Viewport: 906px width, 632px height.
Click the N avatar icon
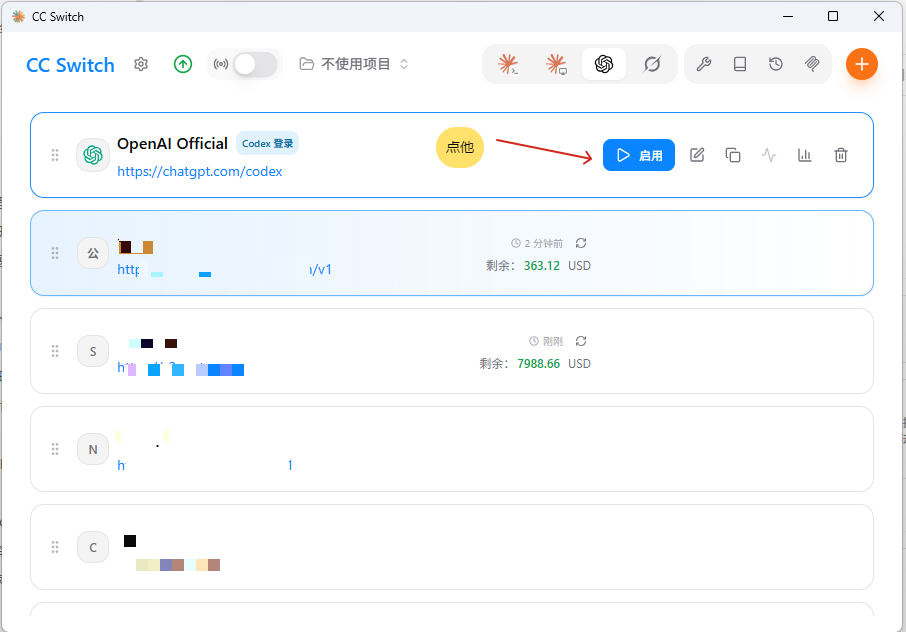tap(93, 449)
